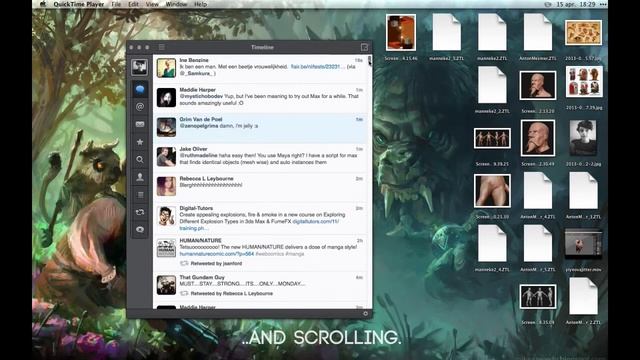Click Grim Van de Poel's avatar
Screen dimensions: 640x360
point(166,127)
